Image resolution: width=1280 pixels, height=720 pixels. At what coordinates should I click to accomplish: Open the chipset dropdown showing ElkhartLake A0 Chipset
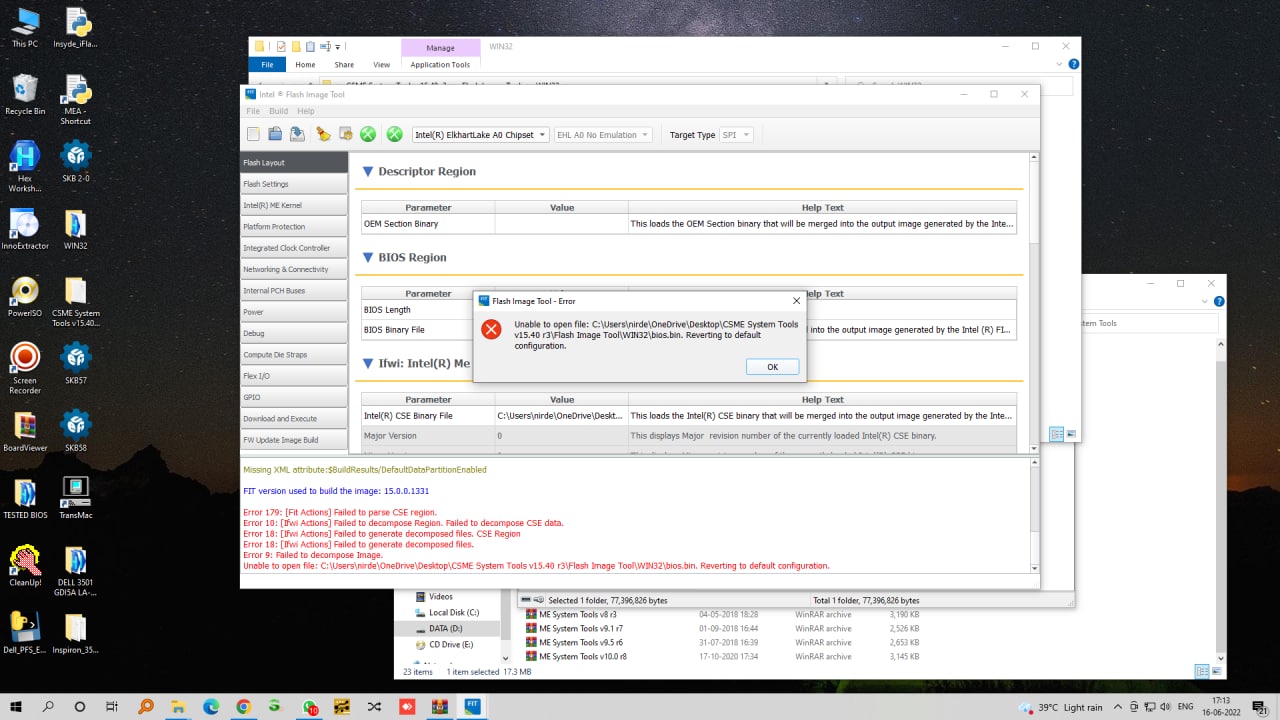480,135
